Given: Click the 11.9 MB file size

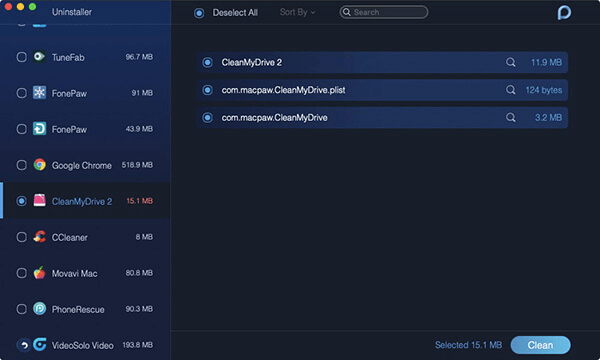Looking at the screenshot, I should click(x=546, y=62).
